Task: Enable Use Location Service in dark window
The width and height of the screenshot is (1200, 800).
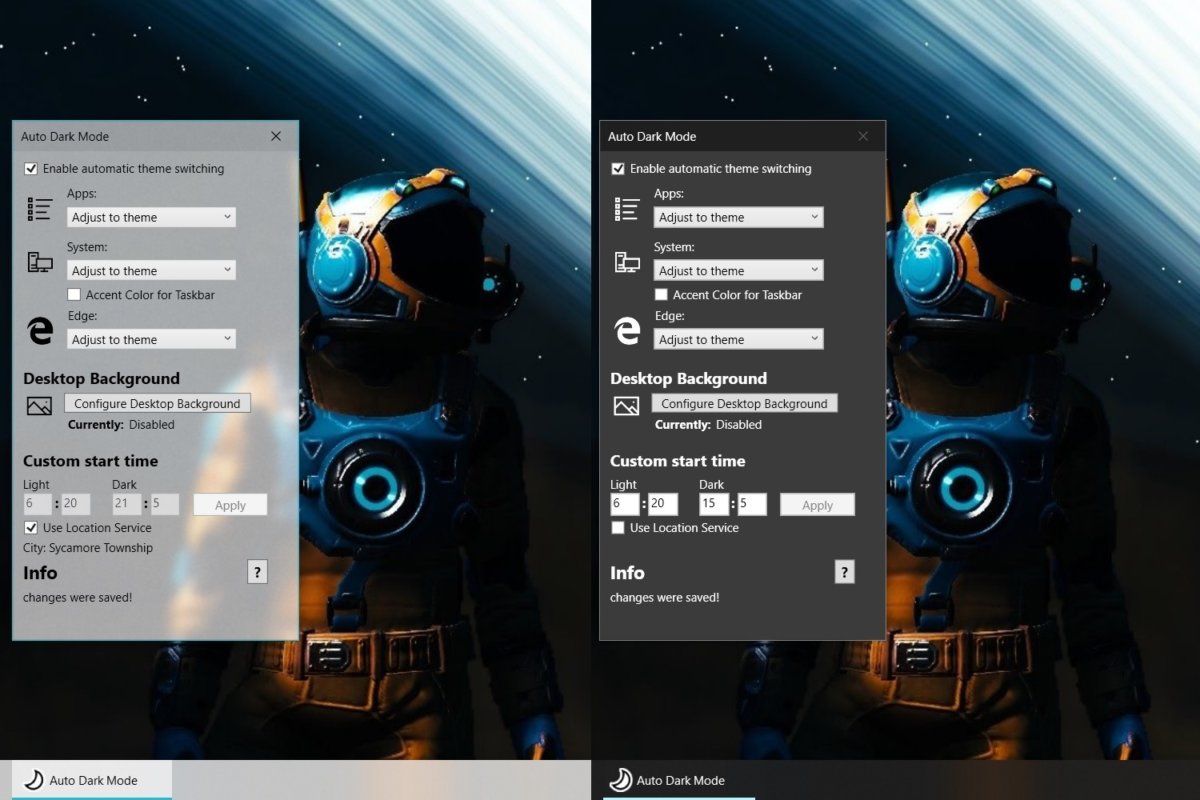Action: [x=618, y=528]
